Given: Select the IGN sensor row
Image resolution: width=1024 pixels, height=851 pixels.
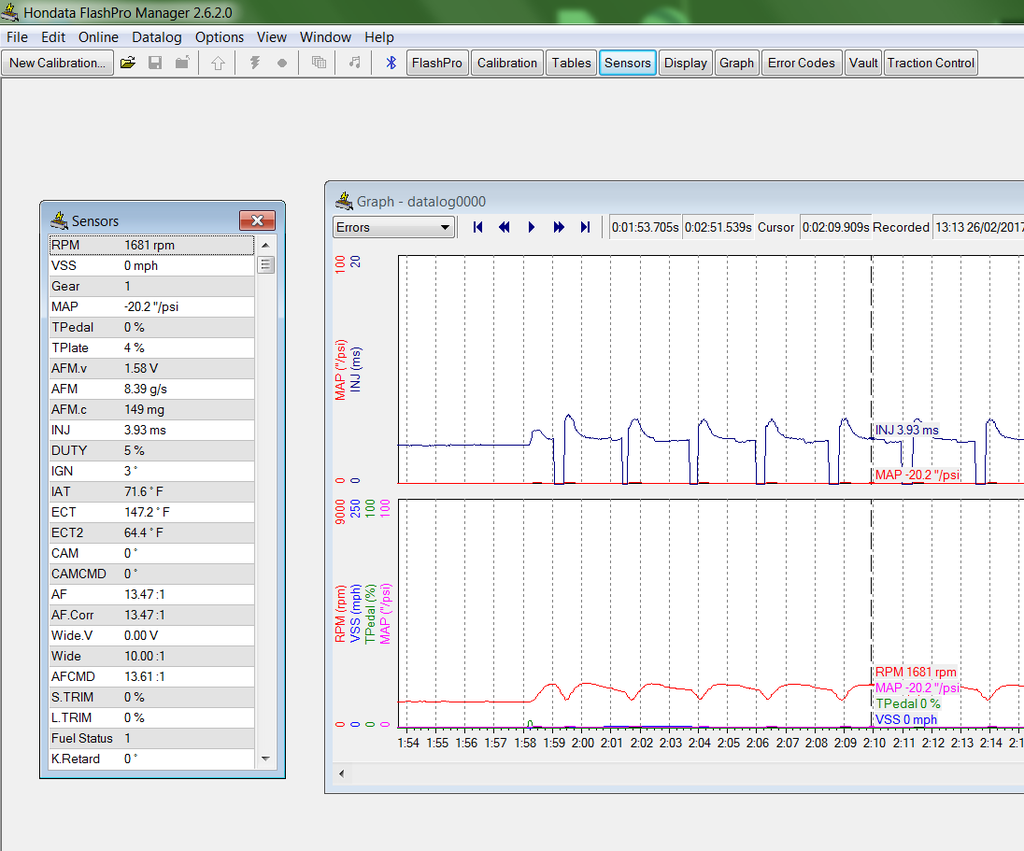Looking at the screenshot, I should pyautogui.click(x=152, y=471).
